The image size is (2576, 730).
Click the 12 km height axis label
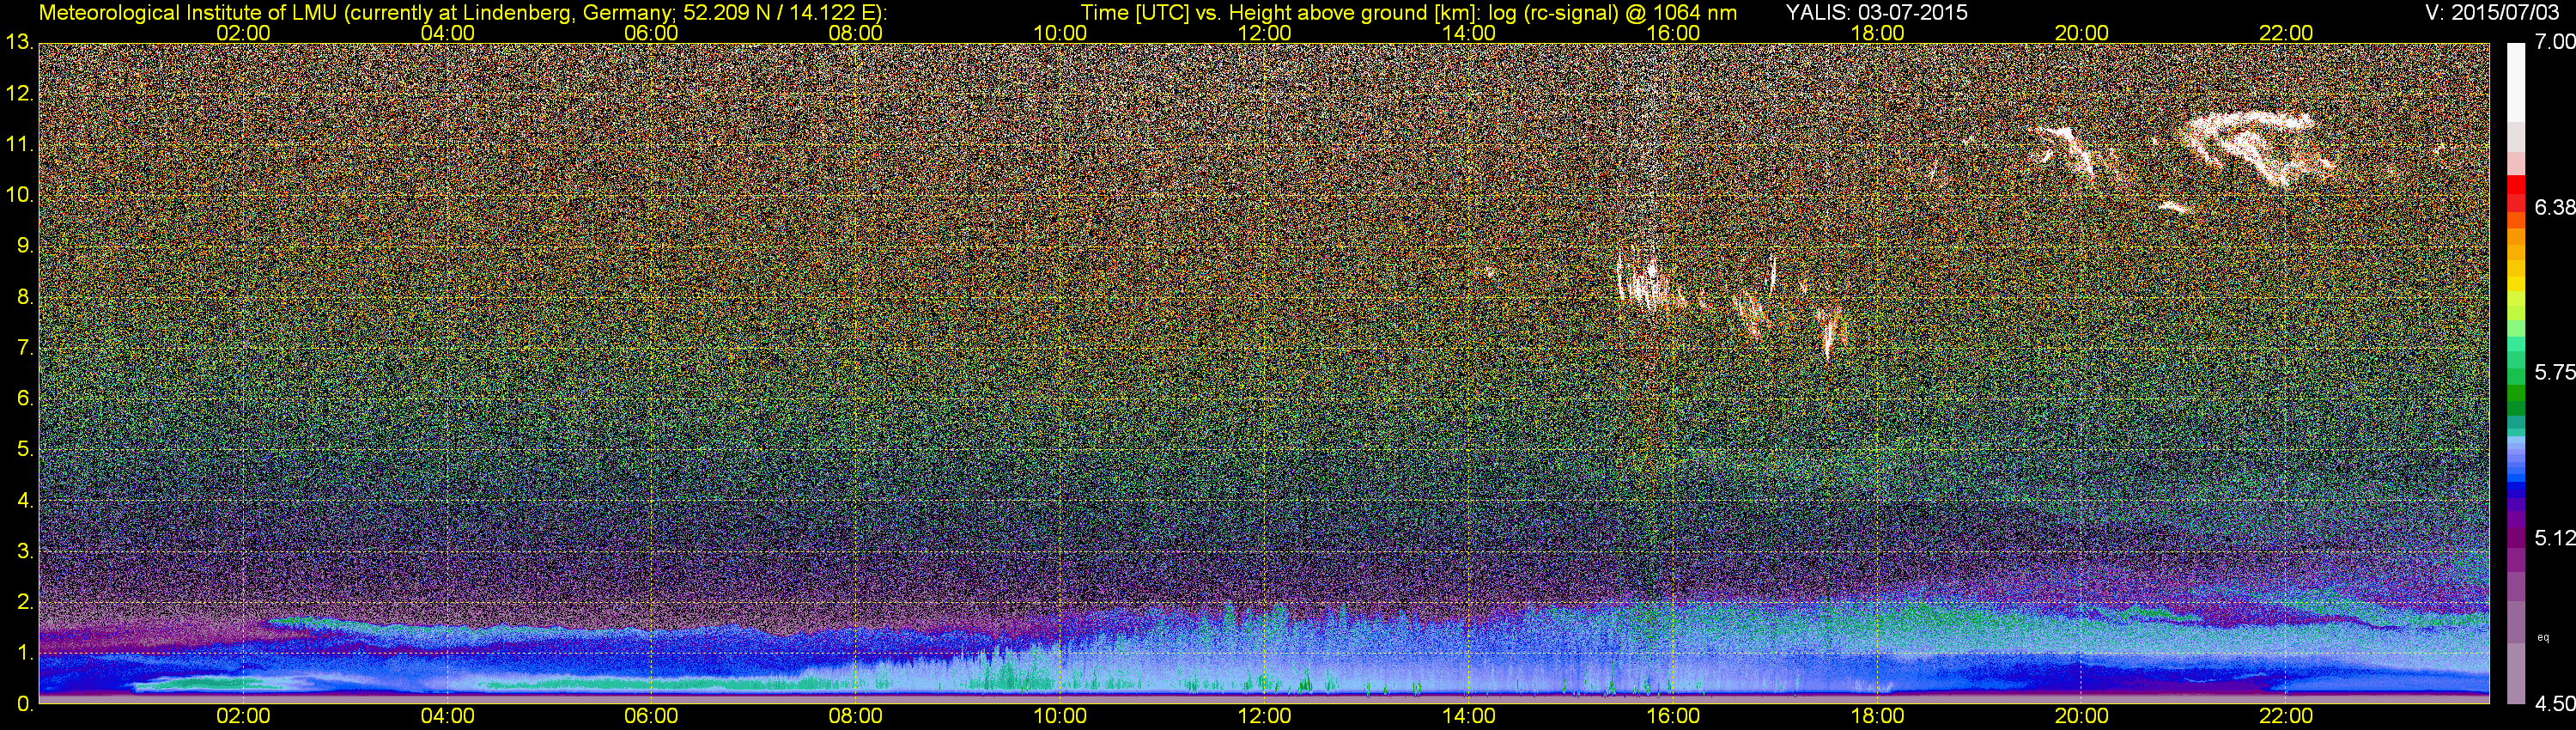point(19,94)
